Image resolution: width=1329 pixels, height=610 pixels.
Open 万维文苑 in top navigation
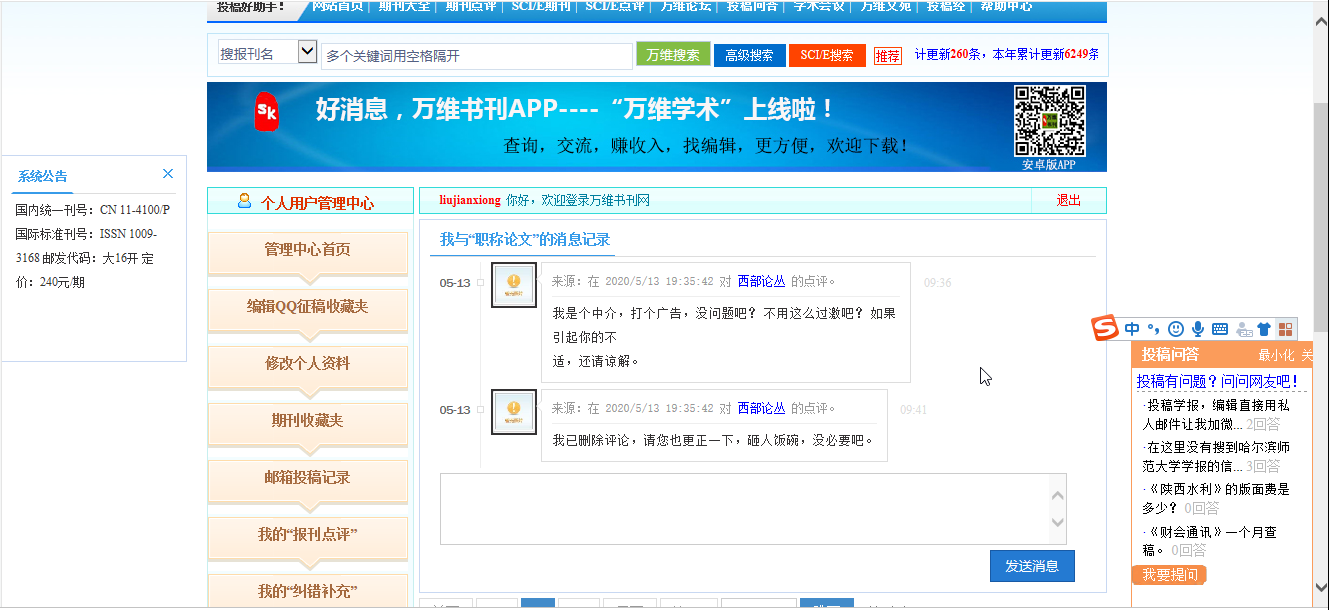pos(886,6)
